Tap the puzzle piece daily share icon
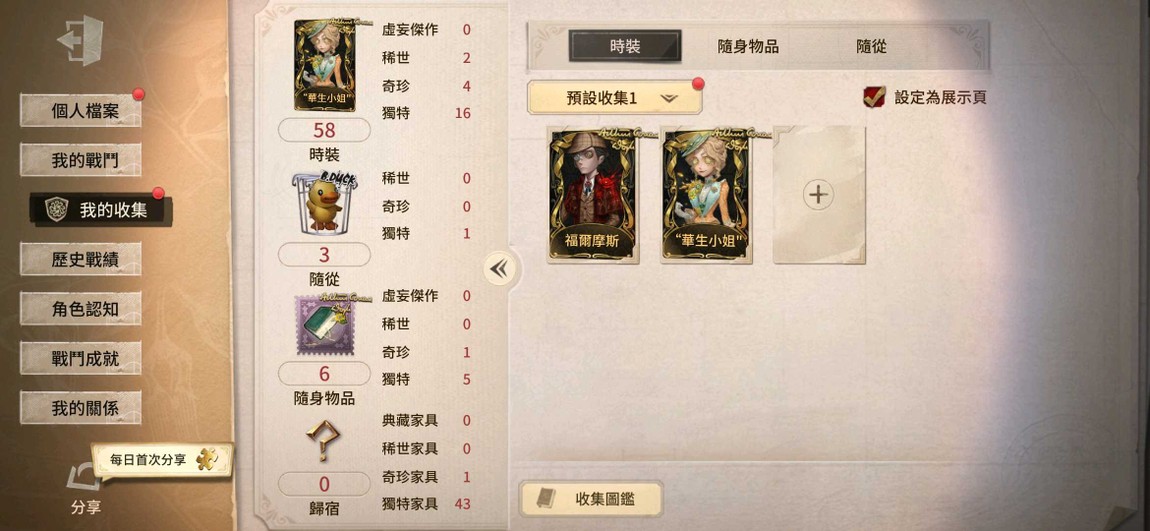 [207, 459]
